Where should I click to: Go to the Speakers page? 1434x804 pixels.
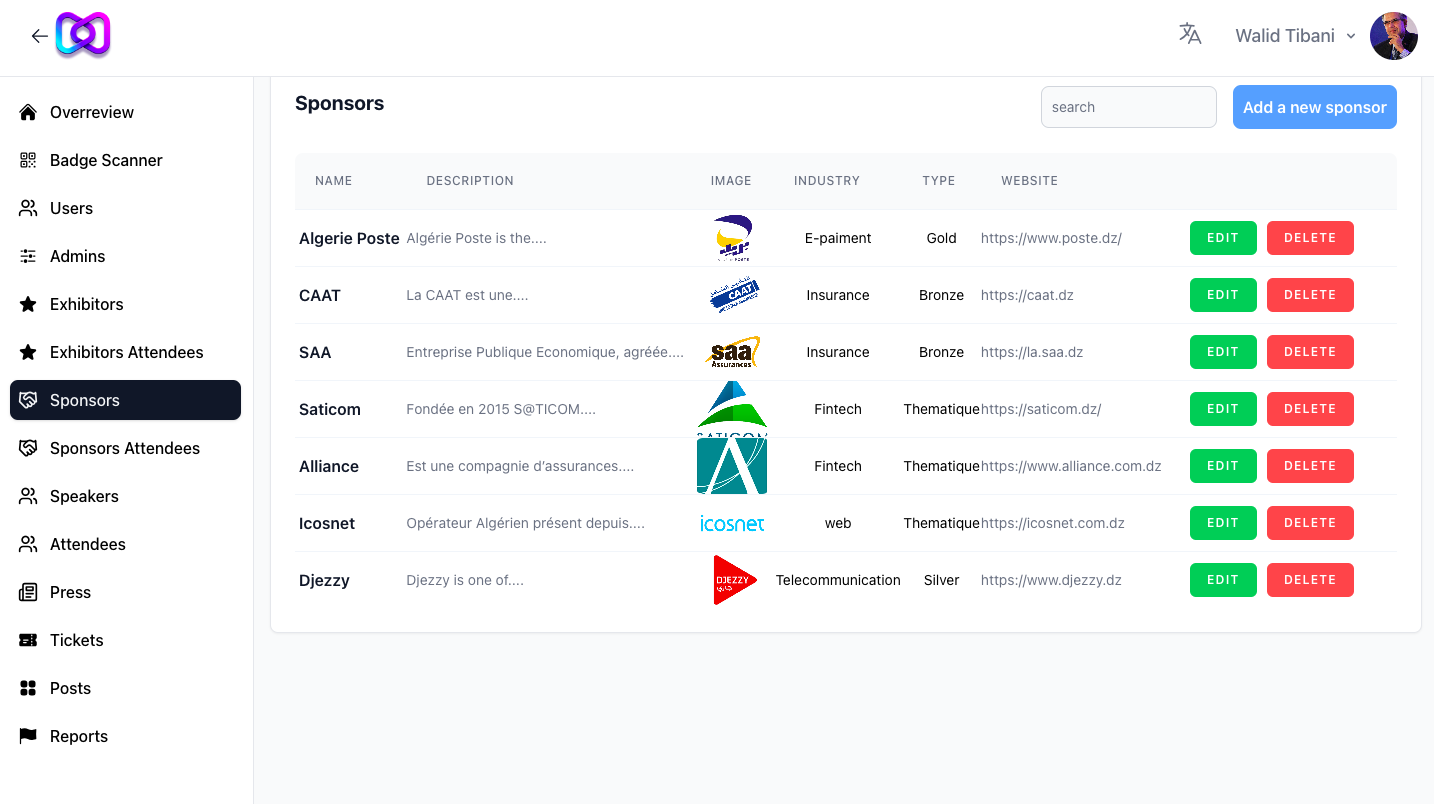click(84, 496)
